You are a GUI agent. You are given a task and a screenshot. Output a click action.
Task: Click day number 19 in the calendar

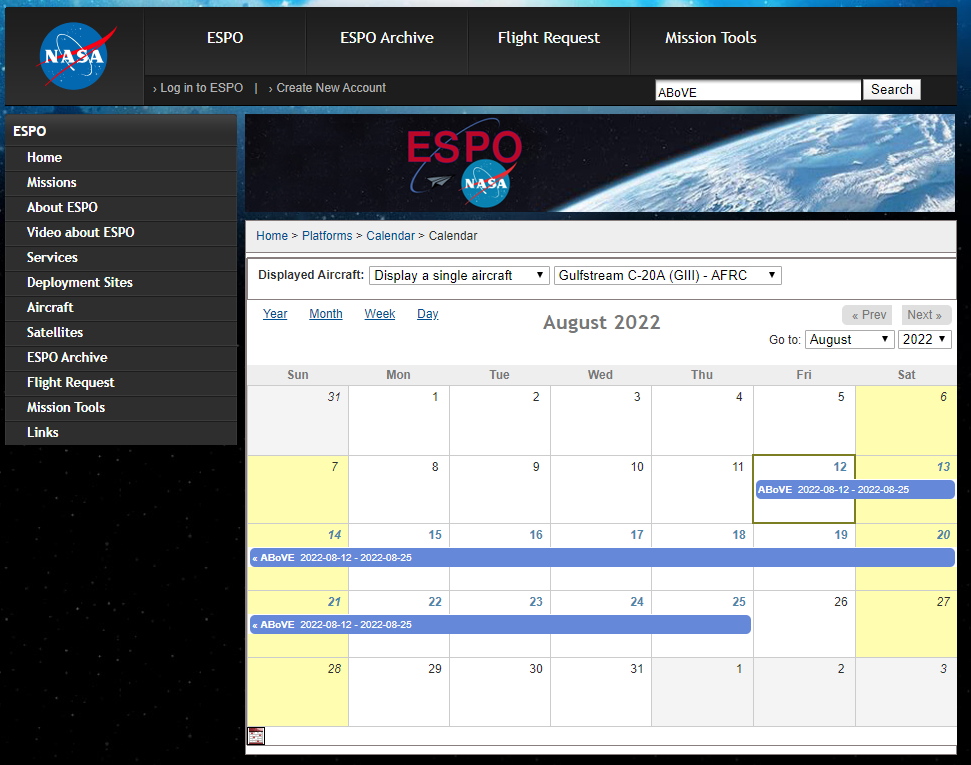(x=840, y=535)
